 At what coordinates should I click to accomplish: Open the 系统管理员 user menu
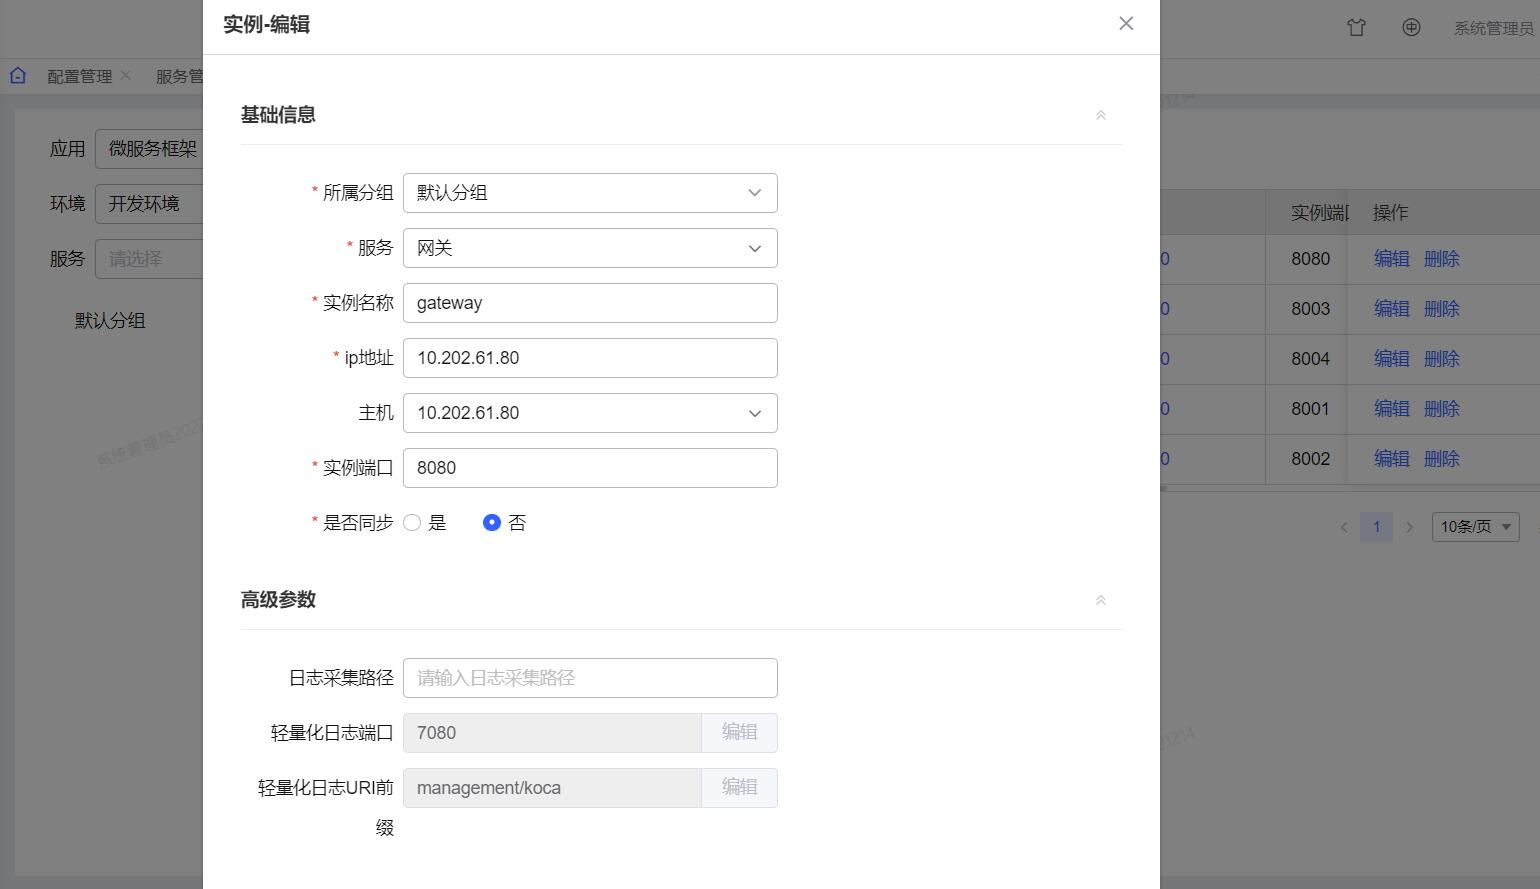tap(1494, 29)
